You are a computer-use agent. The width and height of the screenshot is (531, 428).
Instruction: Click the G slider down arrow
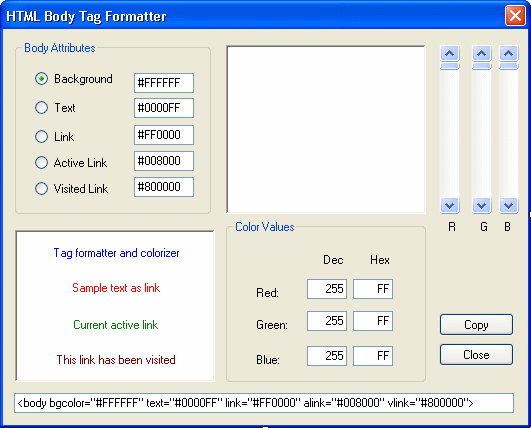coord(482,206)
